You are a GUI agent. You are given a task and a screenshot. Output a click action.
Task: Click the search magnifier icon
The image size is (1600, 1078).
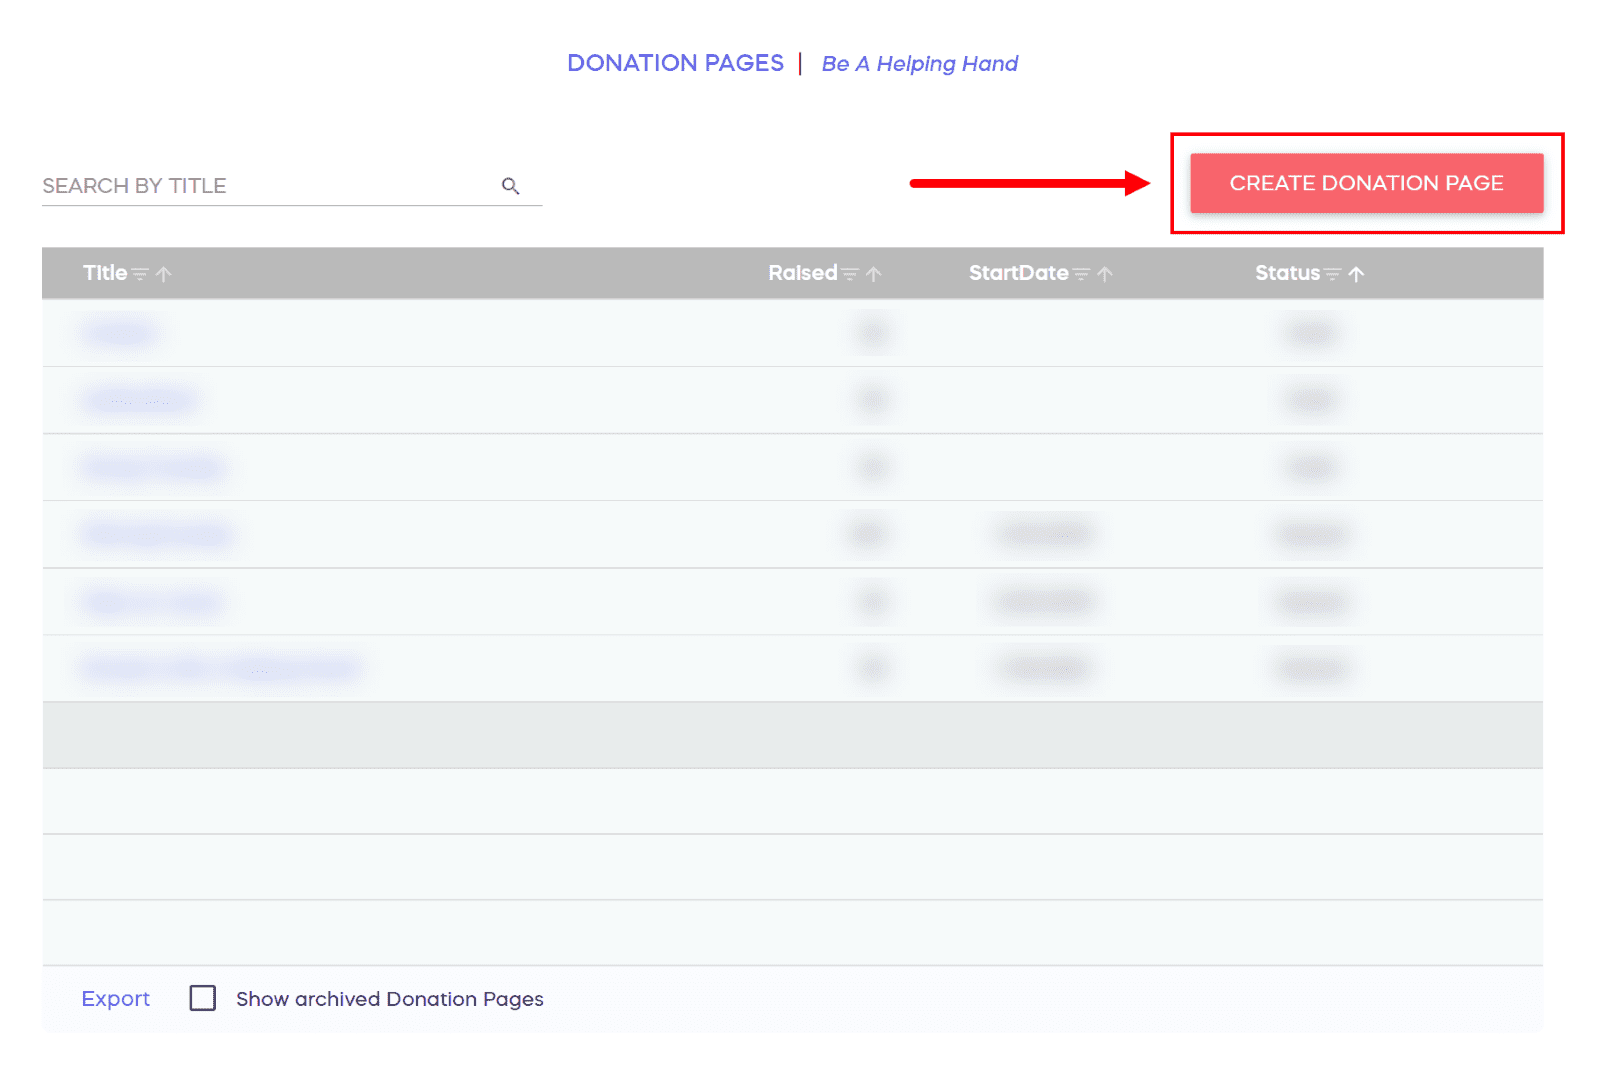510,186
